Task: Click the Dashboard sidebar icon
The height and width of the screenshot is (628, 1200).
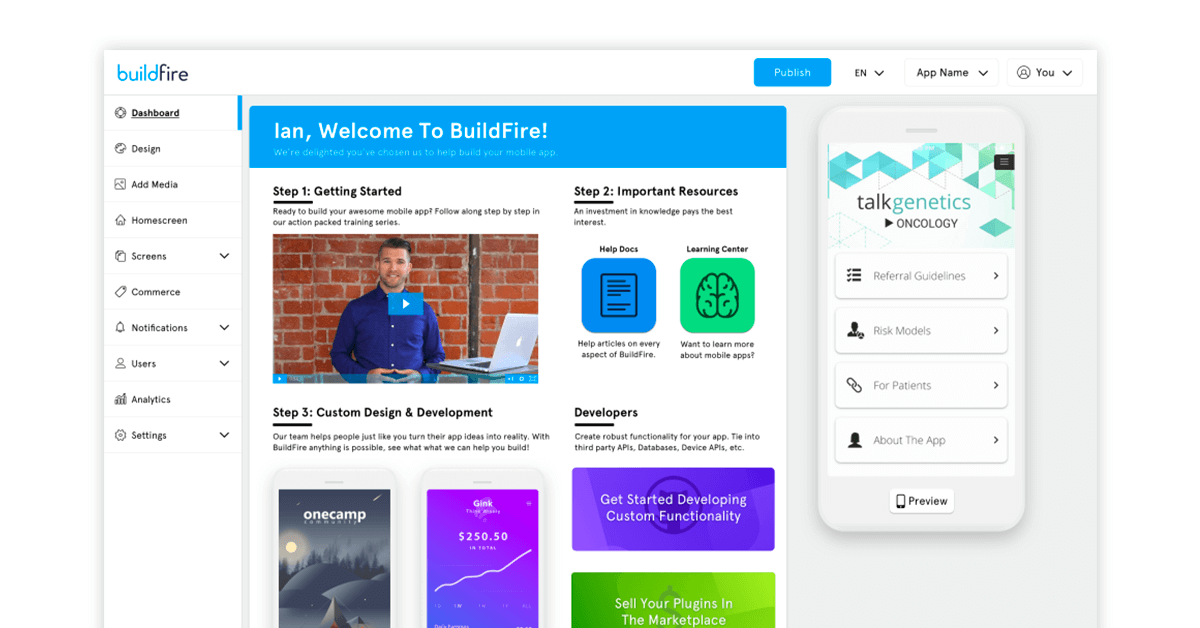Action: point(120,113)
